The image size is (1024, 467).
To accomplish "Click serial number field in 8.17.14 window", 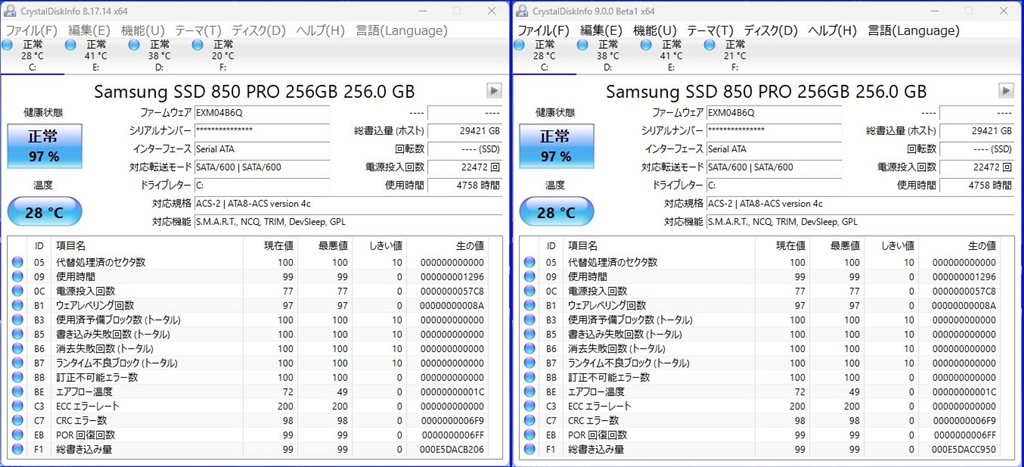I will point(262,131).
